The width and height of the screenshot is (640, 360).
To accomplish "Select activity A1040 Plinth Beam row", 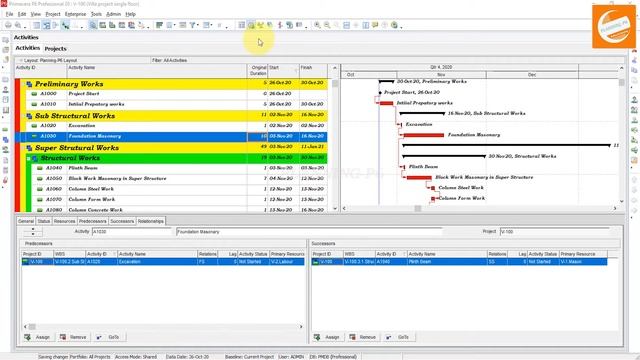I will [180, 168].
